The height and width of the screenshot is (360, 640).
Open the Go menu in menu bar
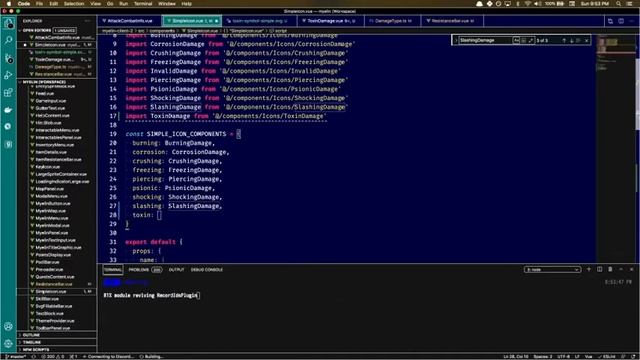pyautogui.click(x=110, y=4)
